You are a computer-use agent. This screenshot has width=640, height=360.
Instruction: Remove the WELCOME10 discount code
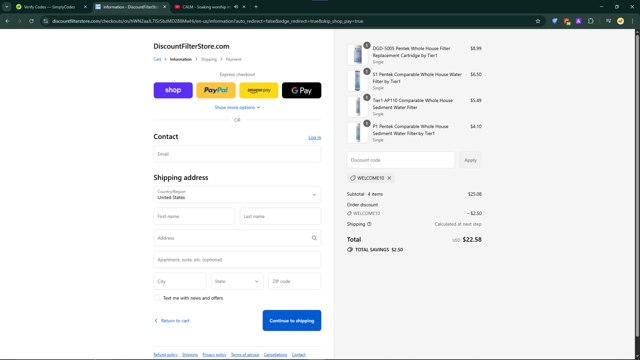click(389, 178)
